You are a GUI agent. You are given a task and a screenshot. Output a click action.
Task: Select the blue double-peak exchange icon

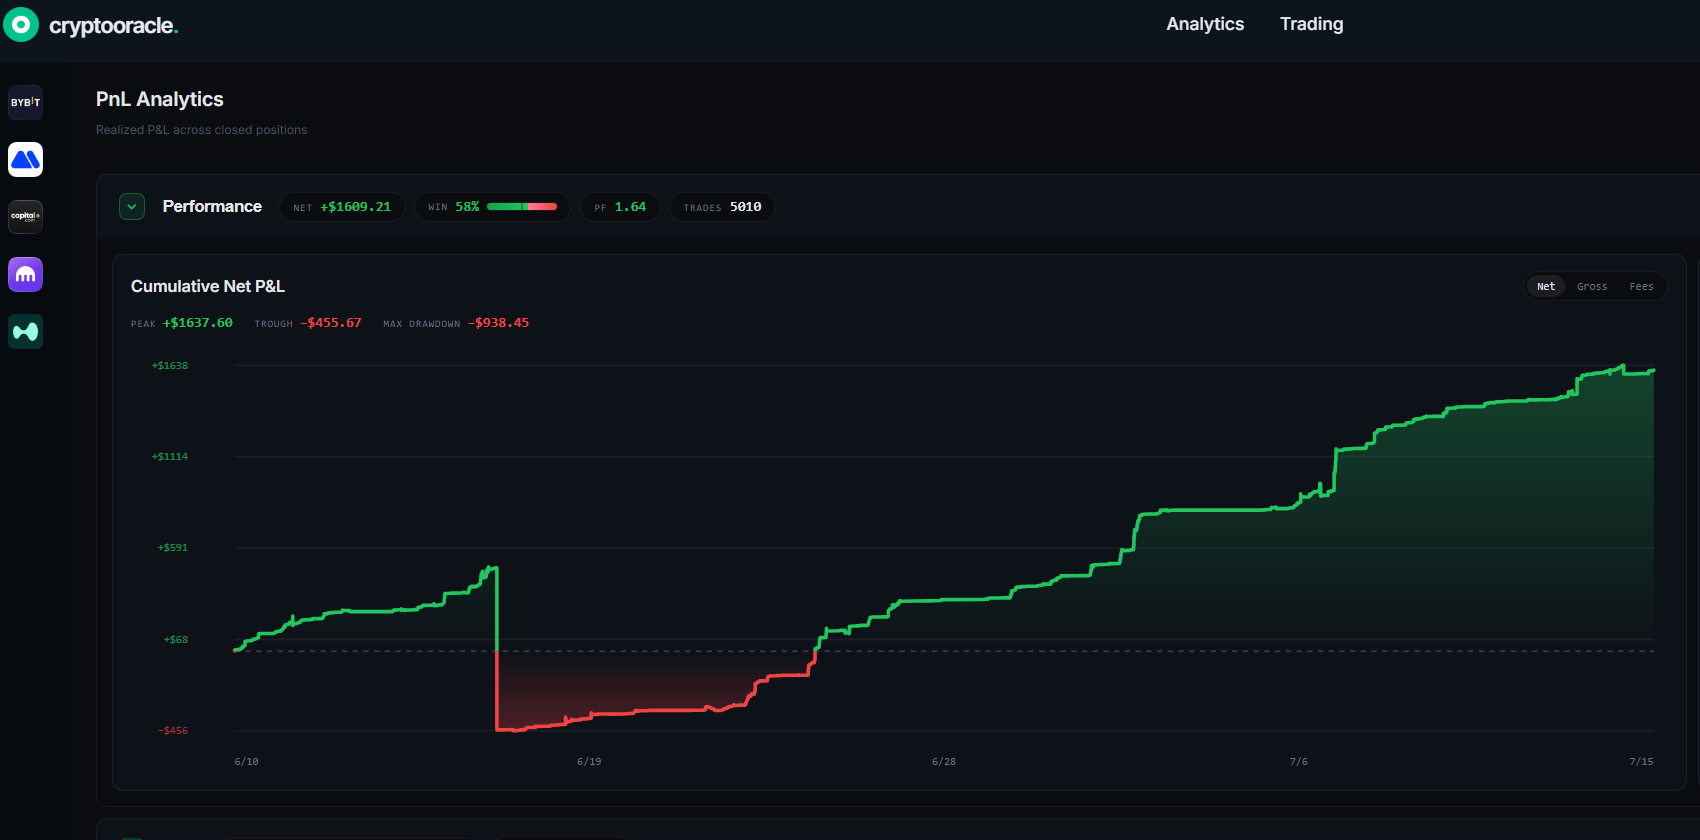[x=26, y=159]
